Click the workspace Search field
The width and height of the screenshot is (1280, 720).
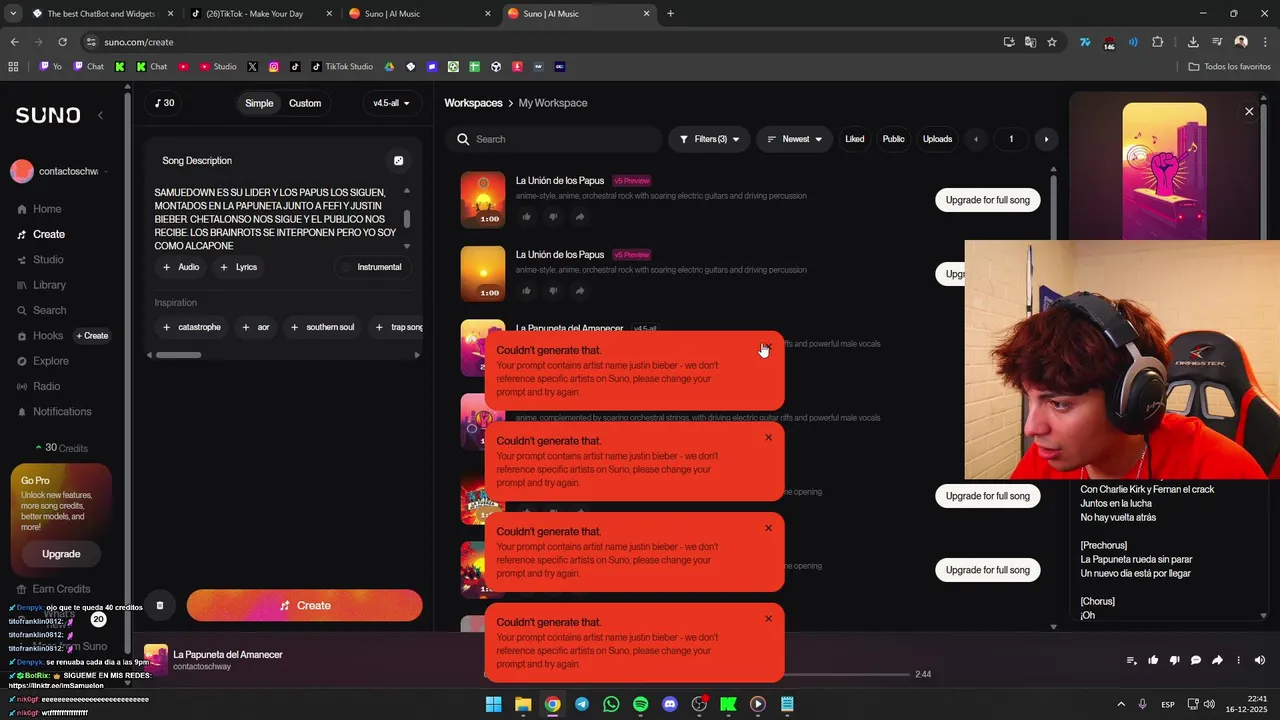pyautogui.click(x=554, y=139)
